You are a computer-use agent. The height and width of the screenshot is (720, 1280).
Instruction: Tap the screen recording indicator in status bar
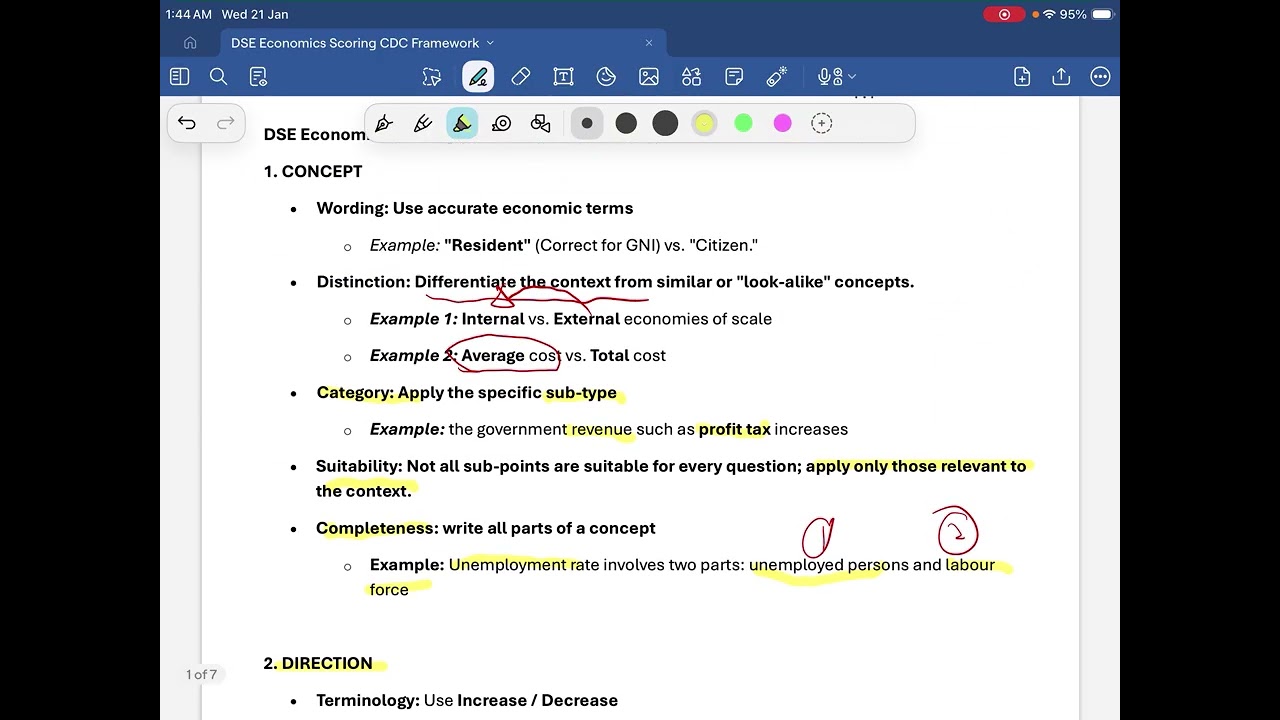(1004, 14)
